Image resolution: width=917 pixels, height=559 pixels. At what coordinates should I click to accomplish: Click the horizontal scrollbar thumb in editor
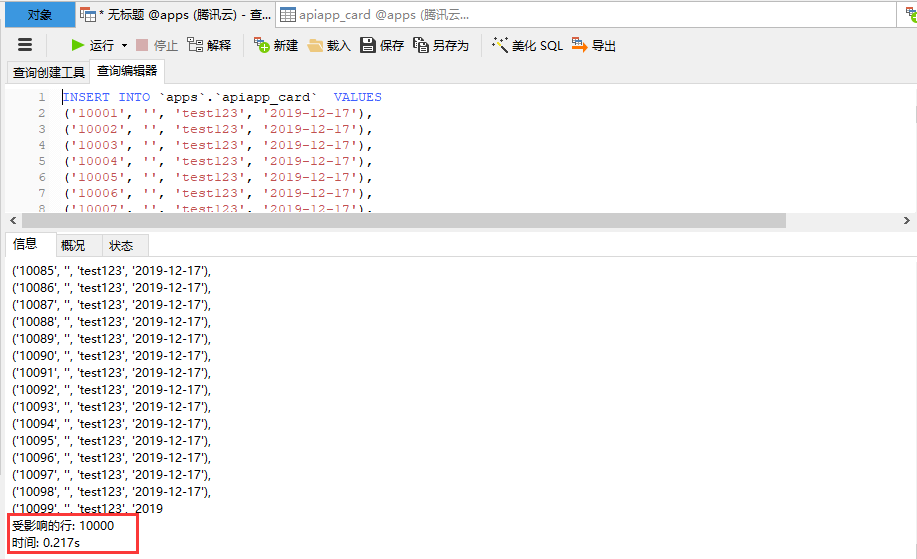(404, 220)
